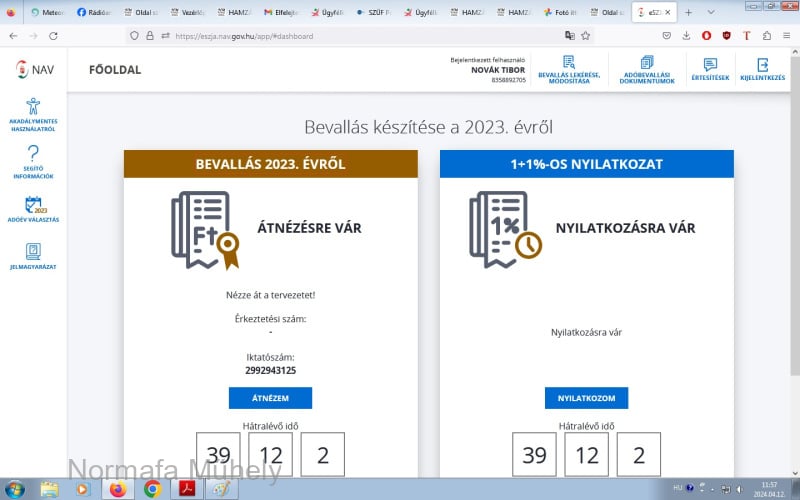Screen dimensions: 800x500
Task: Switch to the Fotó tab
Action: (561, 12)
